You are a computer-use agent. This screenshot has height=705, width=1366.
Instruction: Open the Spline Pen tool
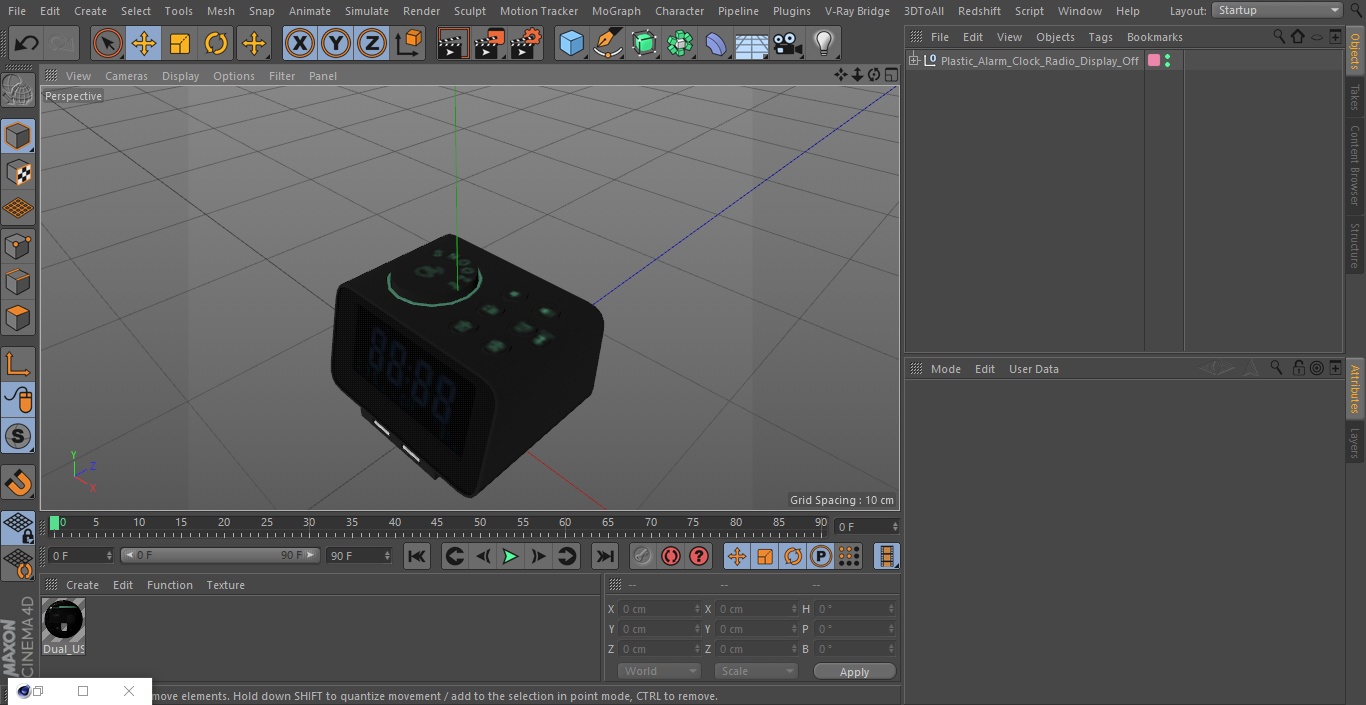(x=607, y=43)
